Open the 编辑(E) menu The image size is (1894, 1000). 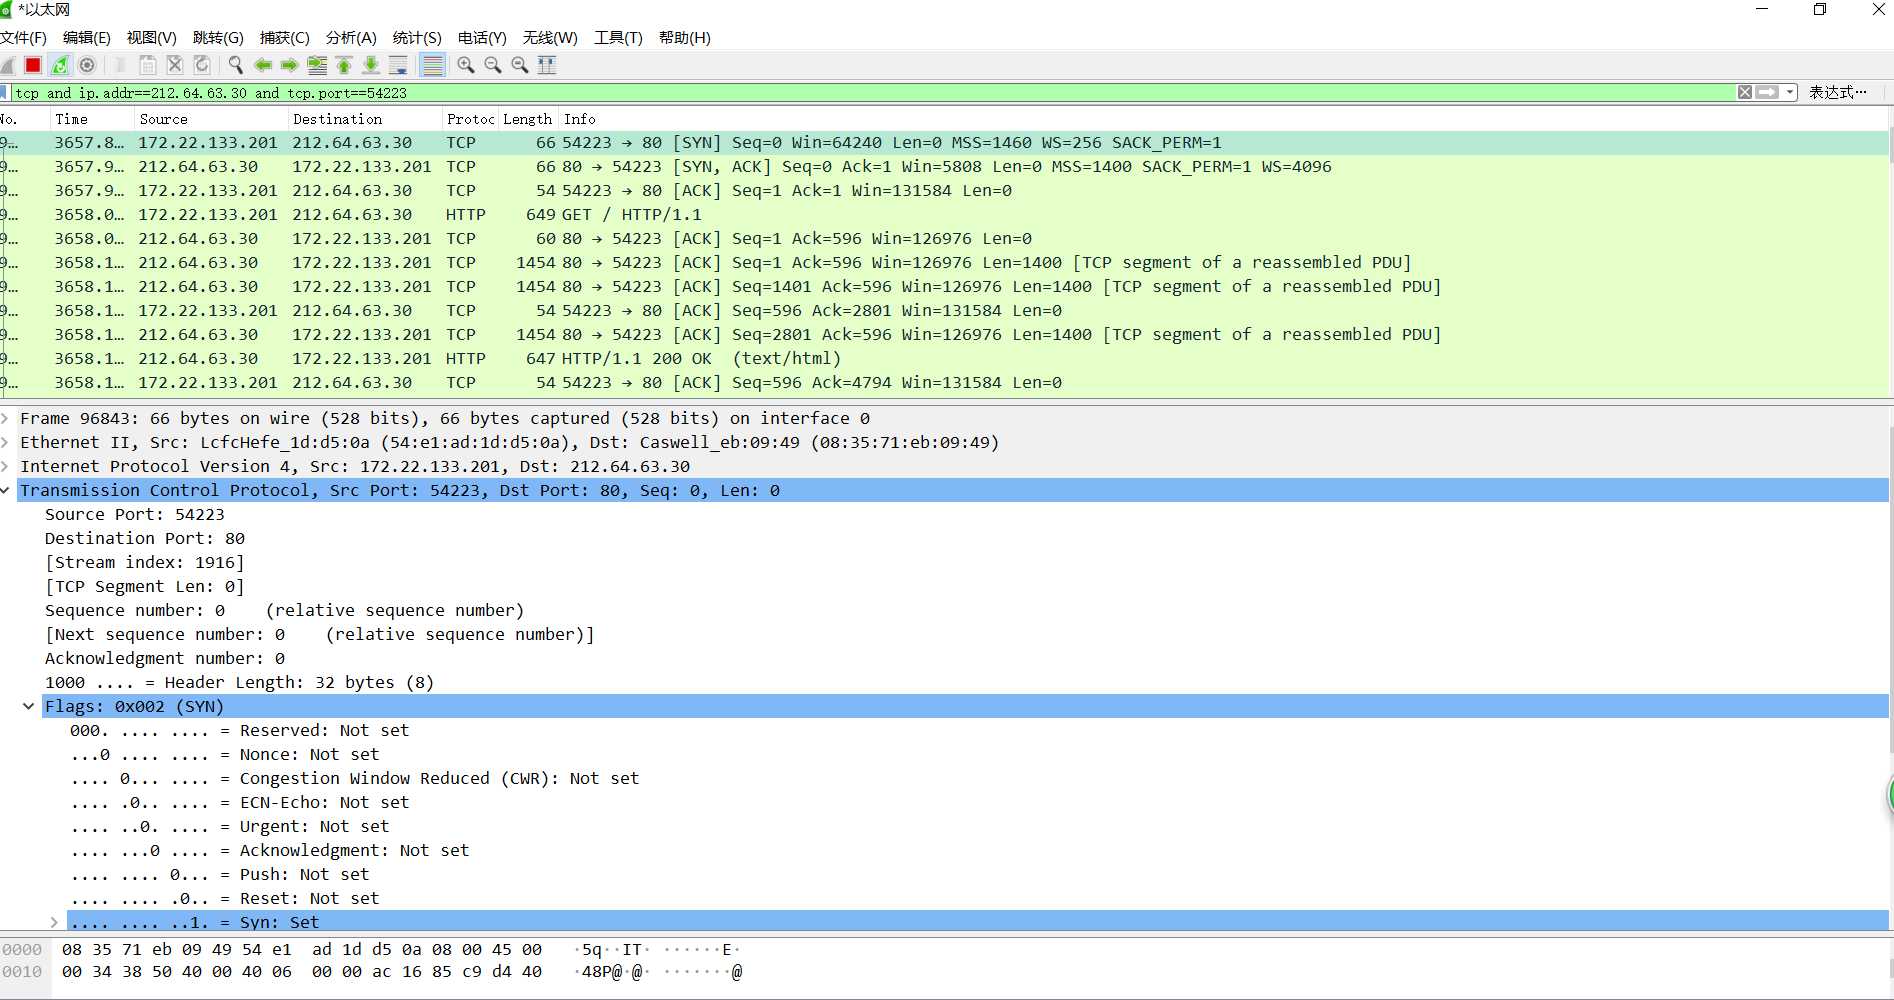pyautogui.click(x=87, y=38)
